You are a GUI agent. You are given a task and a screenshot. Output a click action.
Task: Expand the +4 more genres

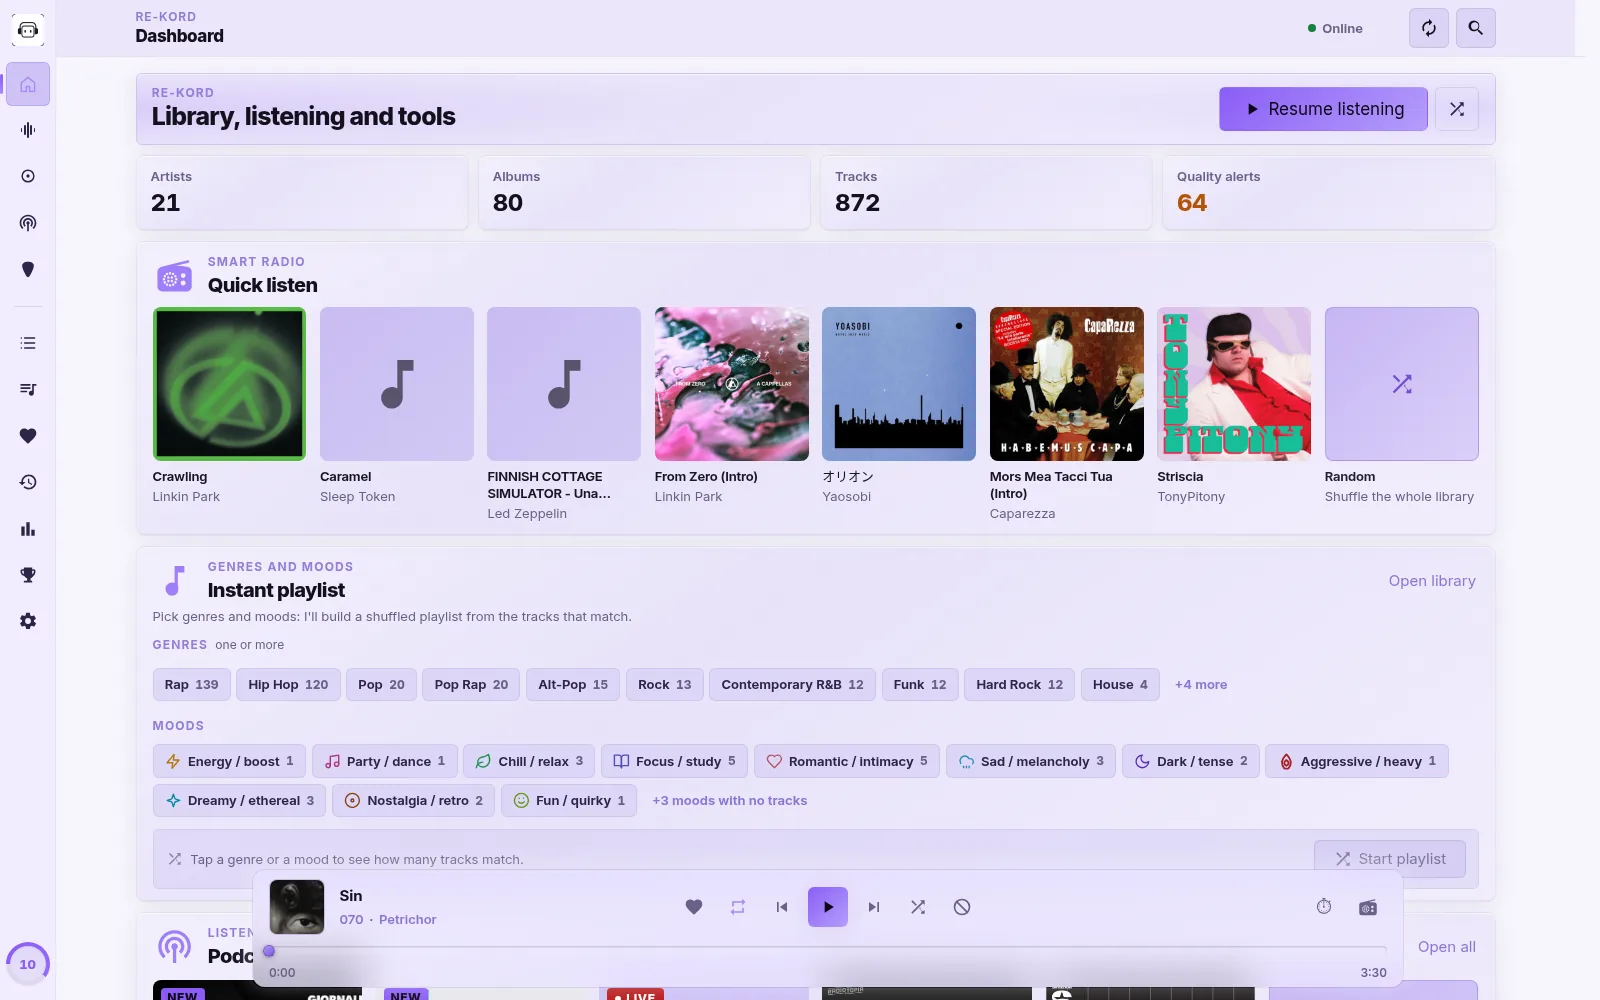[x=1201, y=685]
